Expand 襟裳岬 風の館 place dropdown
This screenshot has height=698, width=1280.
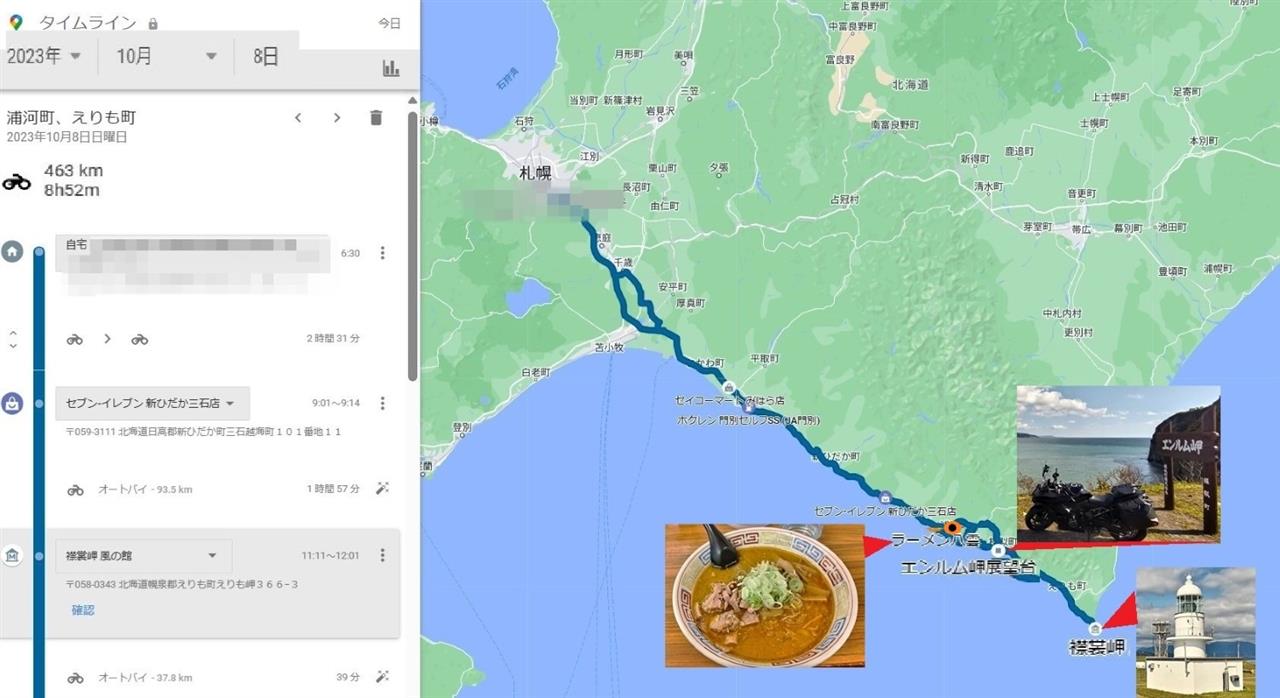pos(144,555)
